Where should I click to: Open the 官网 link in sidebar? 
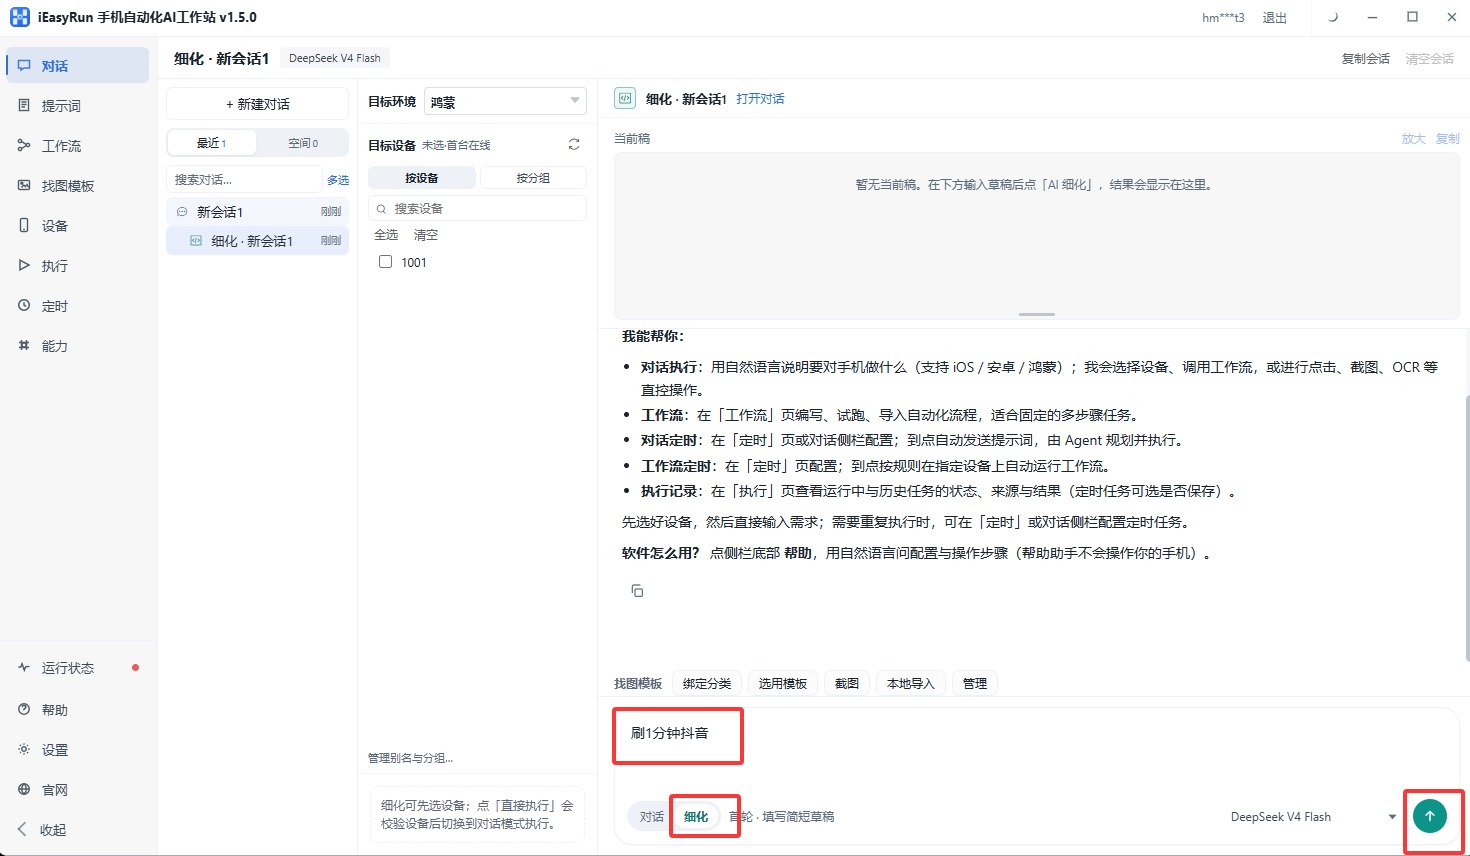(77, 790)
